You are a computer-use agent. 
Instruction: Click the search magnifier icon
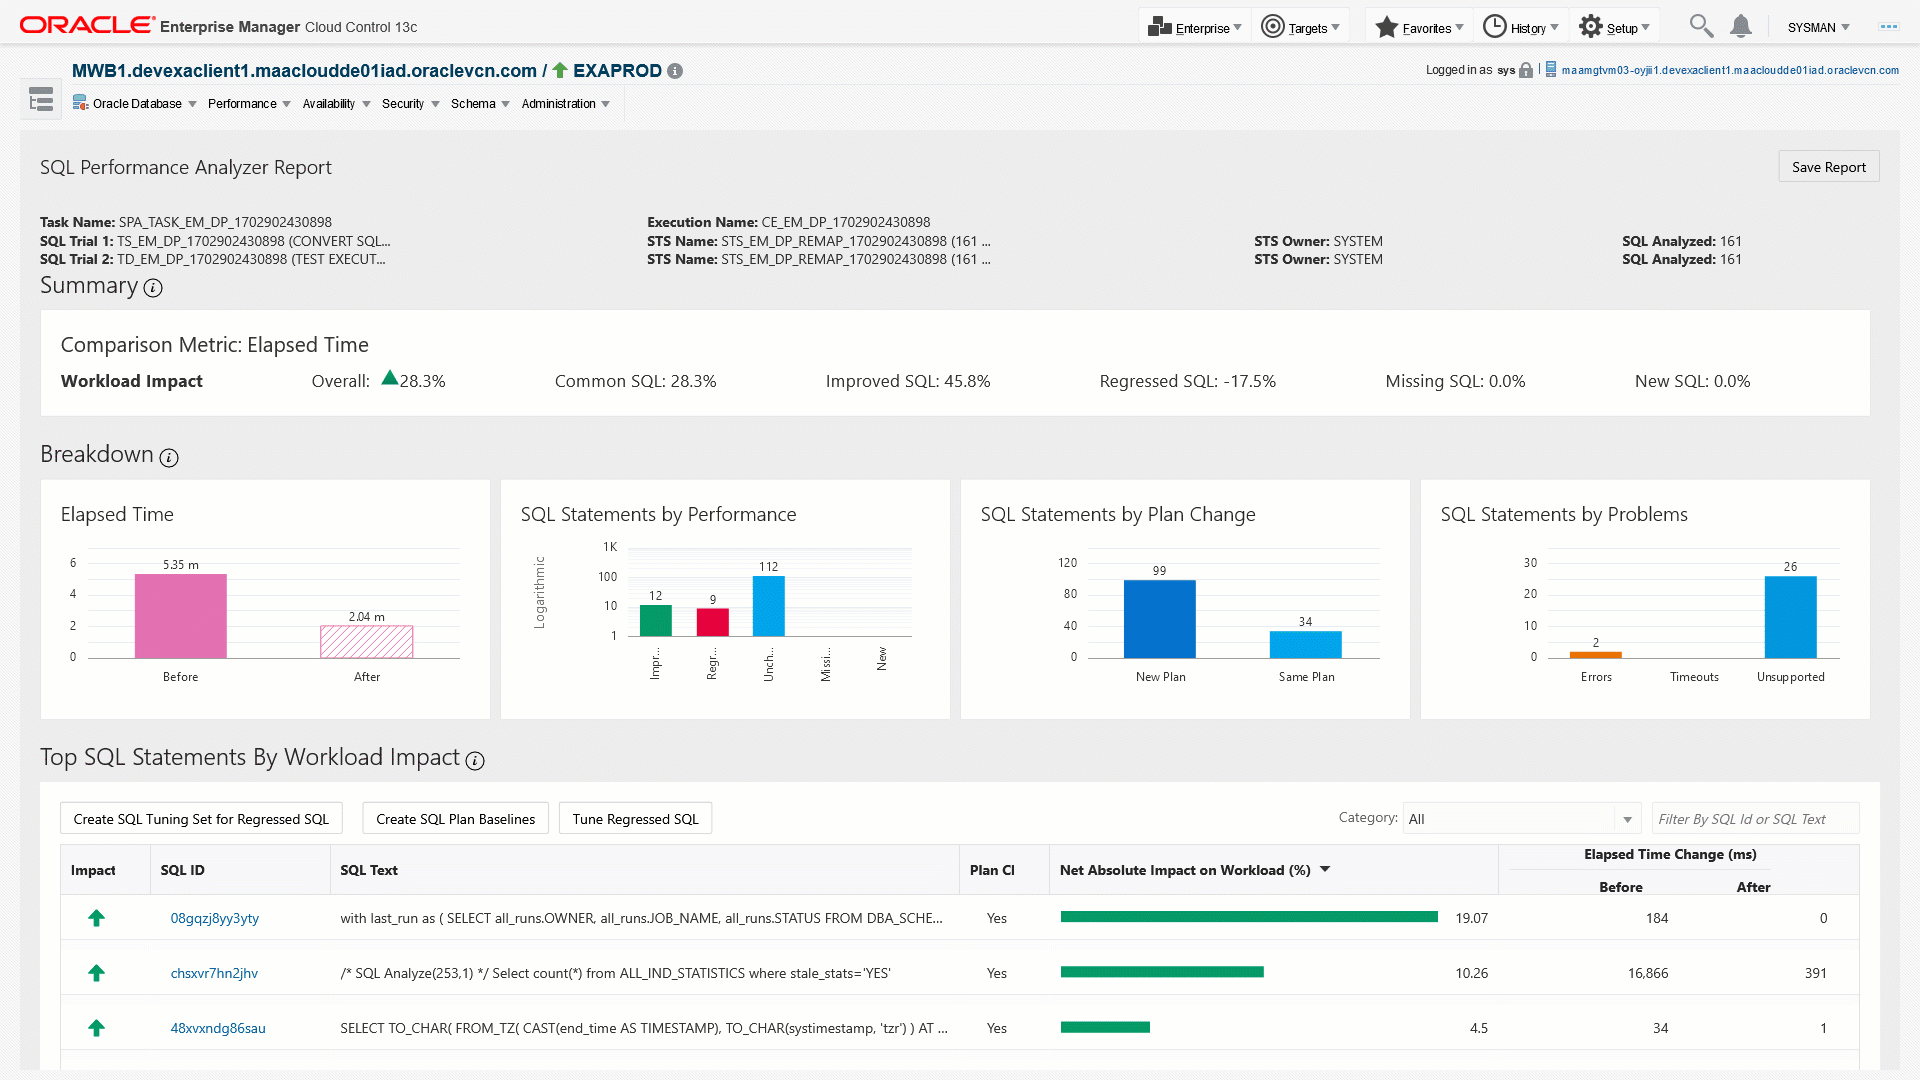pyautogui.click(x=1700, y=26)
